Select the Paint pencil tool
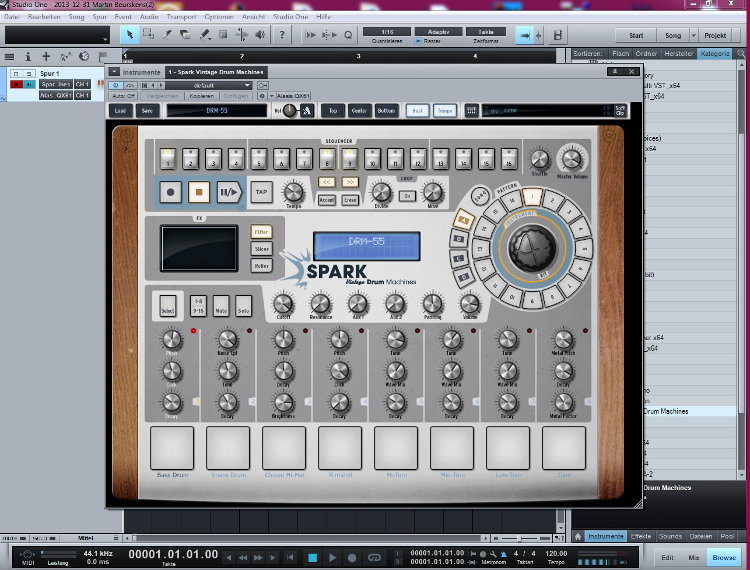The width and height of the screenshot is (750, 570). (x=204, y=34)
